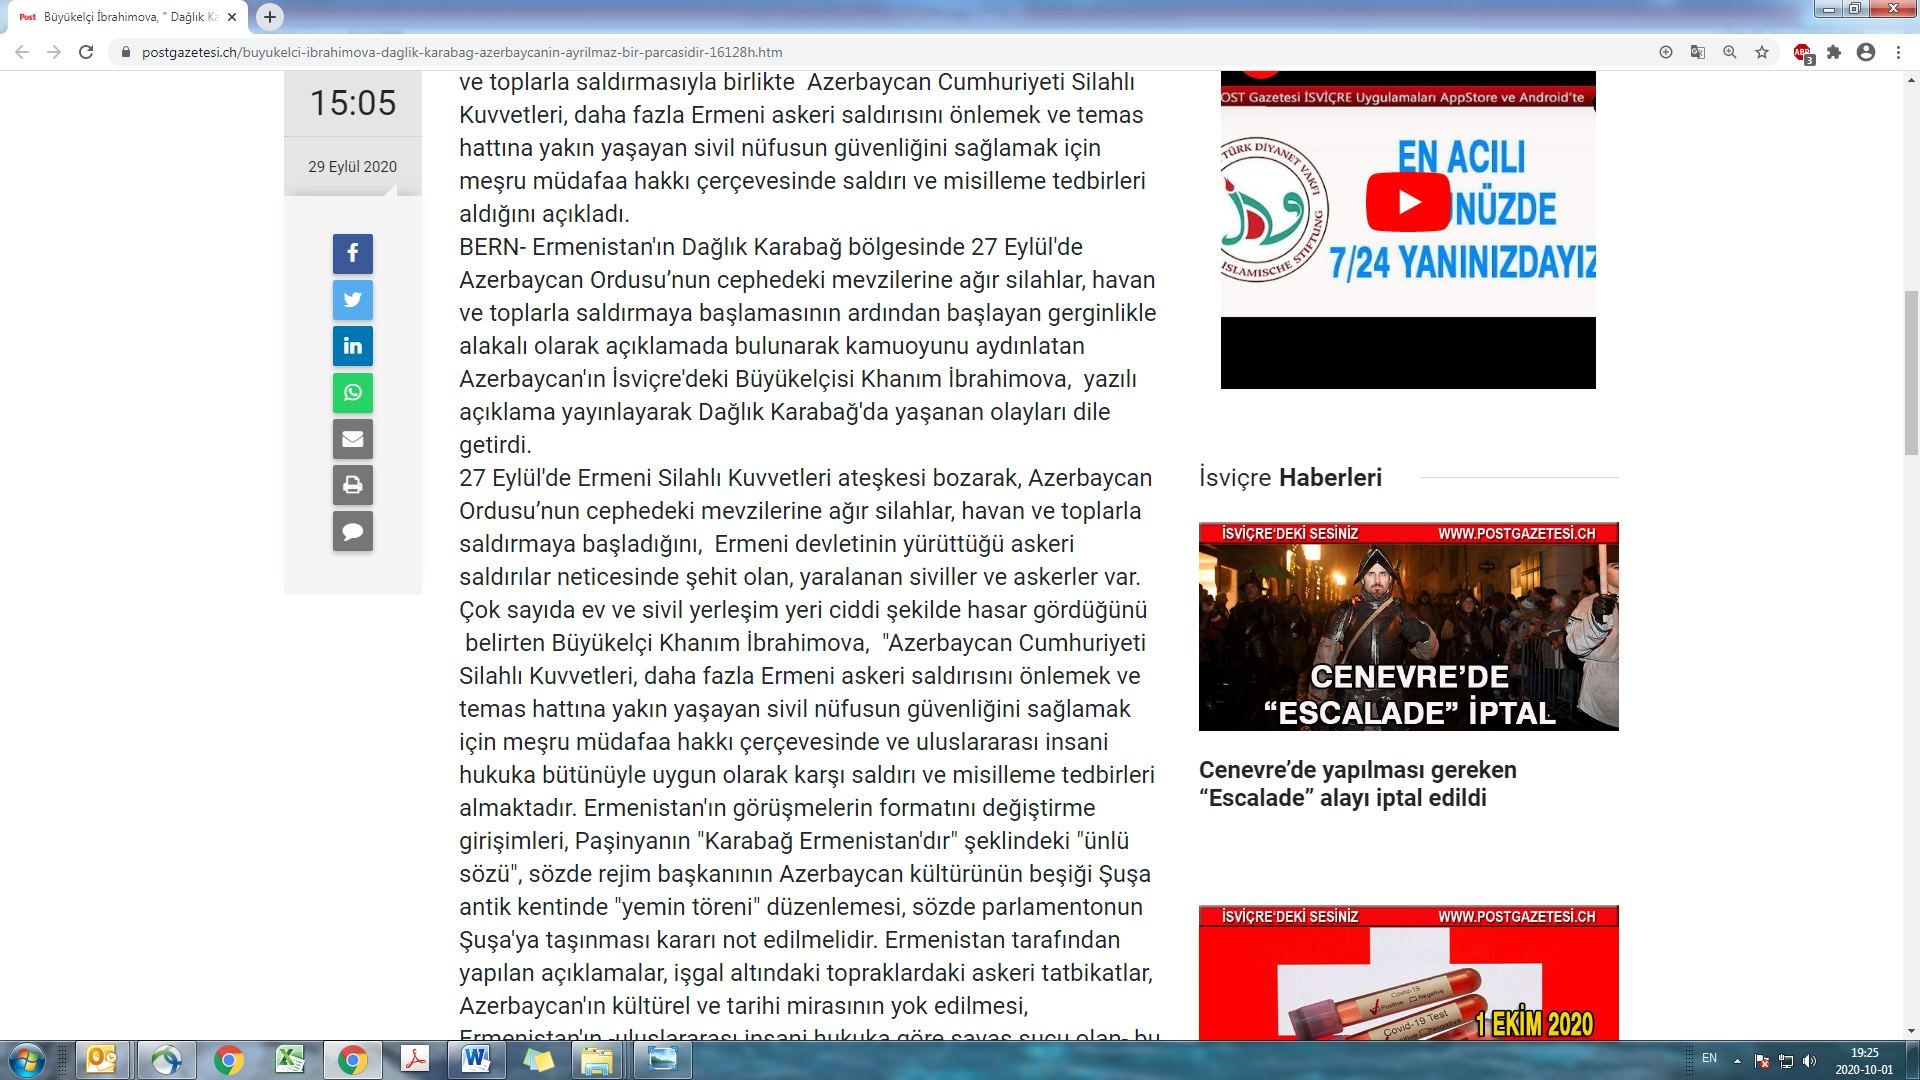Open the Windows Start menu

point(27,1060)
